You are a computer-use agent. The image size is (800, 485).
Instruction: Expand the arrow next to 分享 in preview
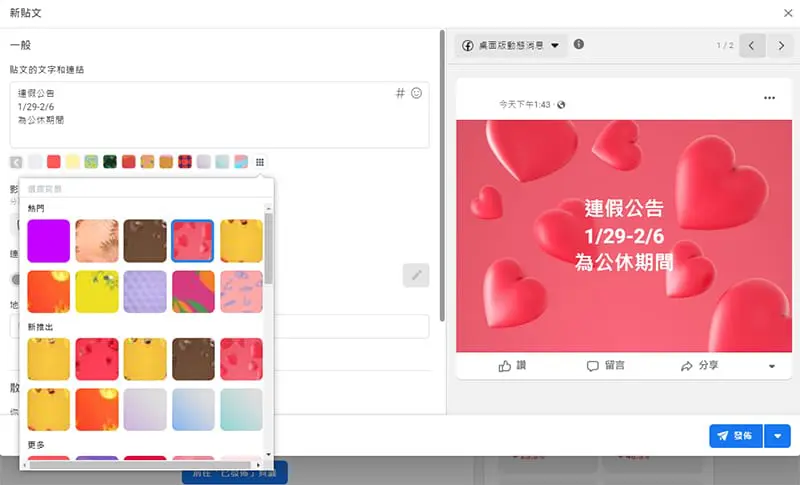(x=772, y=367)
